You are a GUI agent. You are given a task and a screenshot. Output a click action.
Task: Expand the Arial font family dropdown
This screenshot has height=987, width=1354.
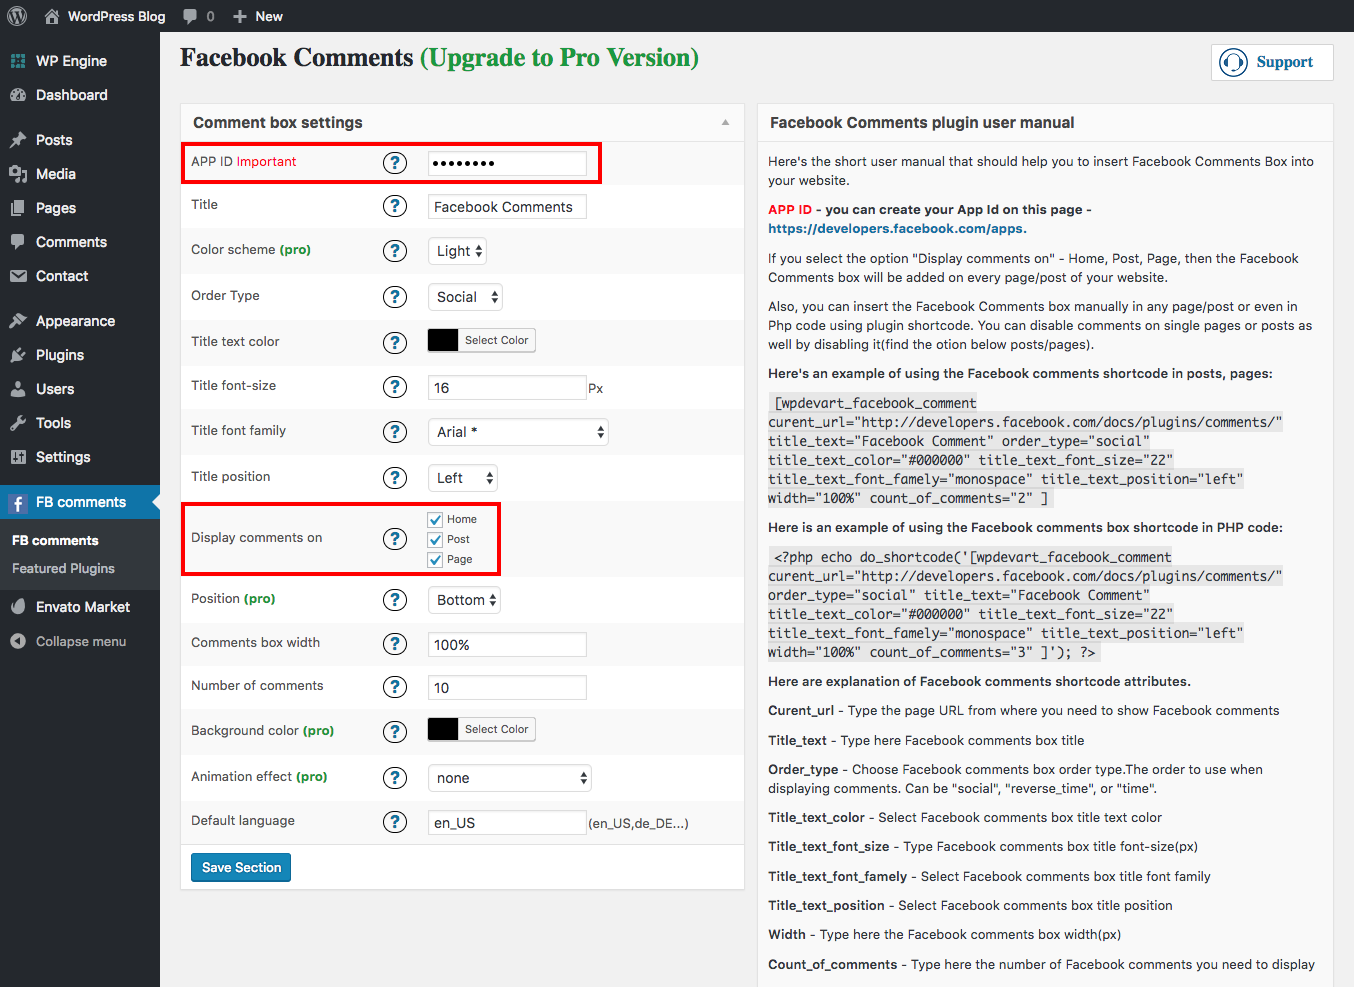518,432
